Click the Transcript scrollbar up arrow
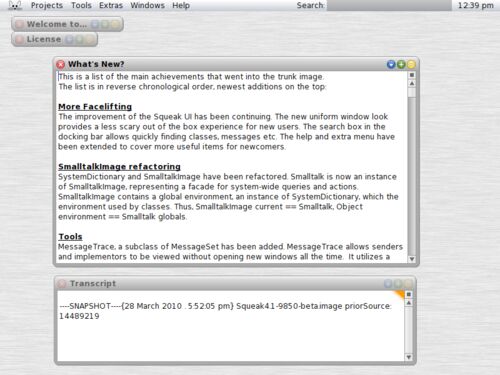Screen dimensions: 500x375 click(409, 303)
